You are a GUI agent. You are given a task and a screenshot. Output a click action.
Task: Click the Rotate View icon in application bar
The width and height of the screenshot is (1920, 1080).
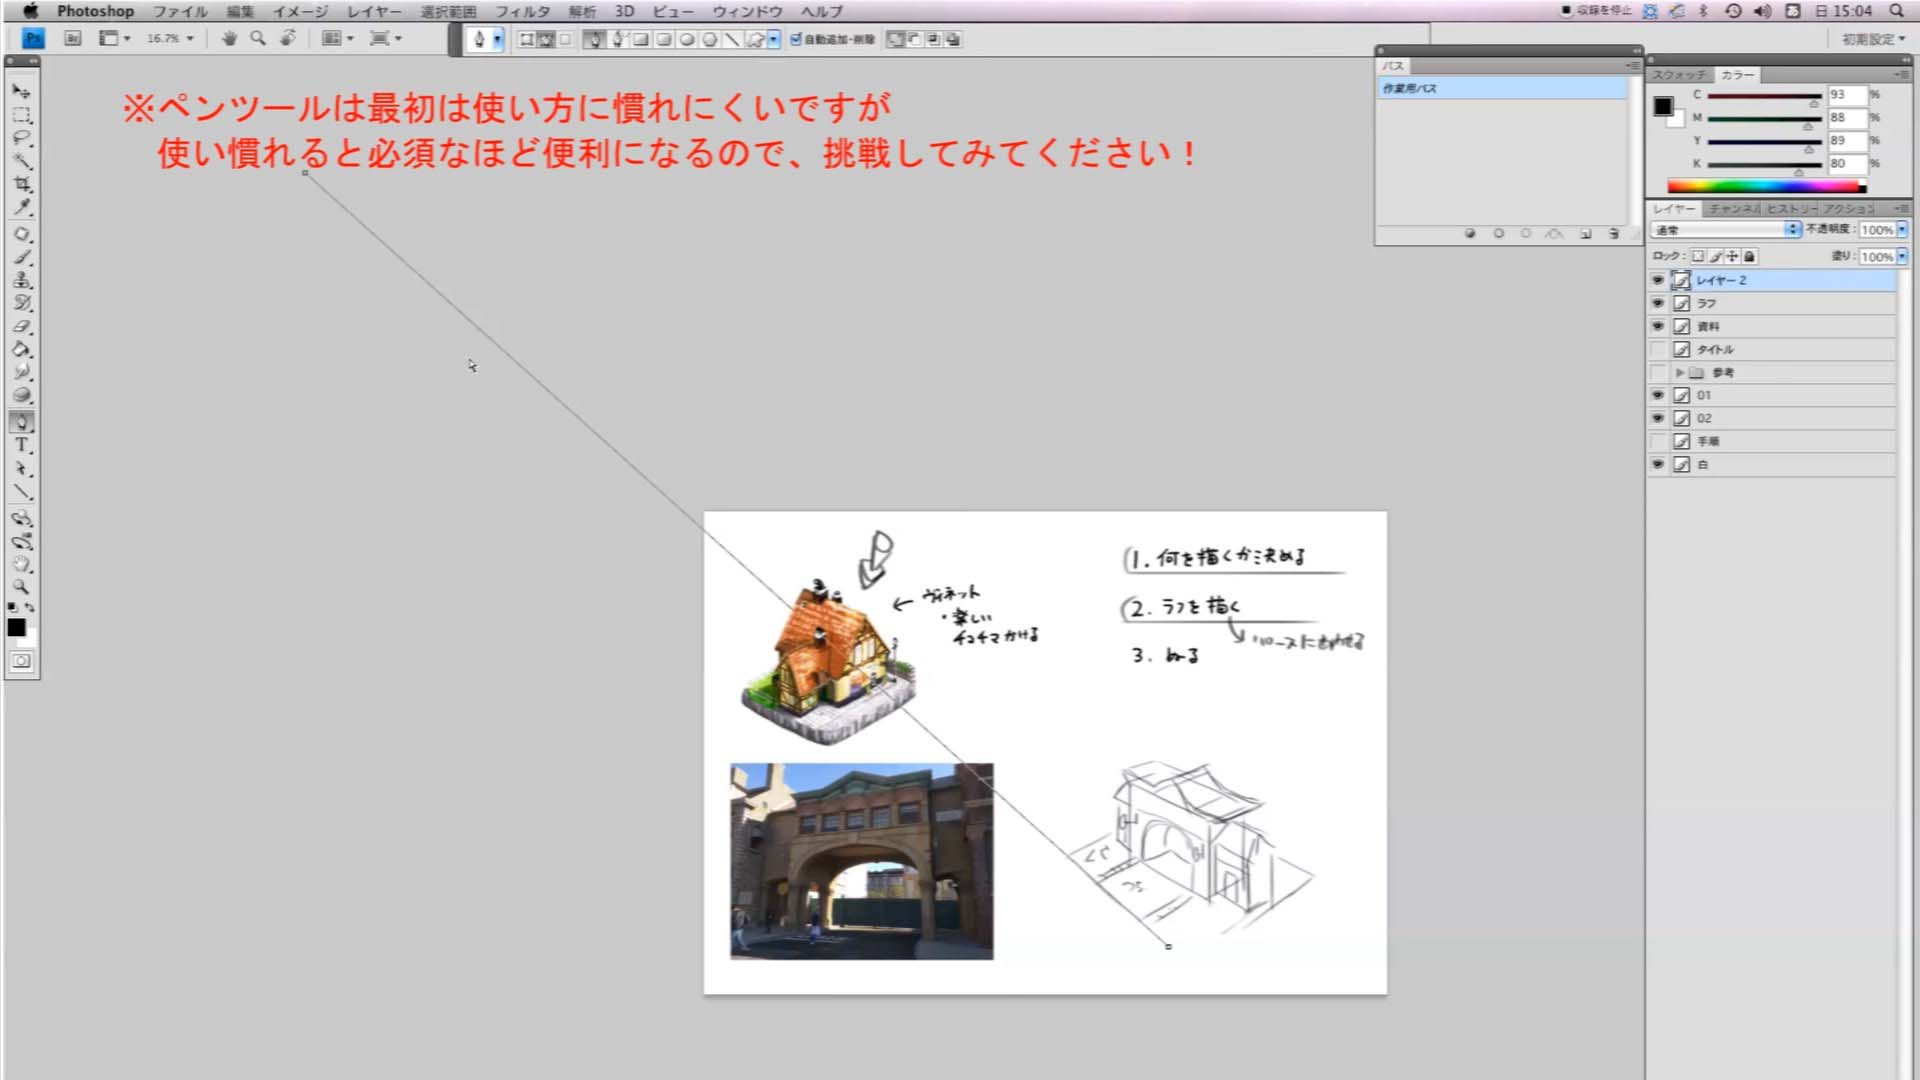tap(287, 38)
